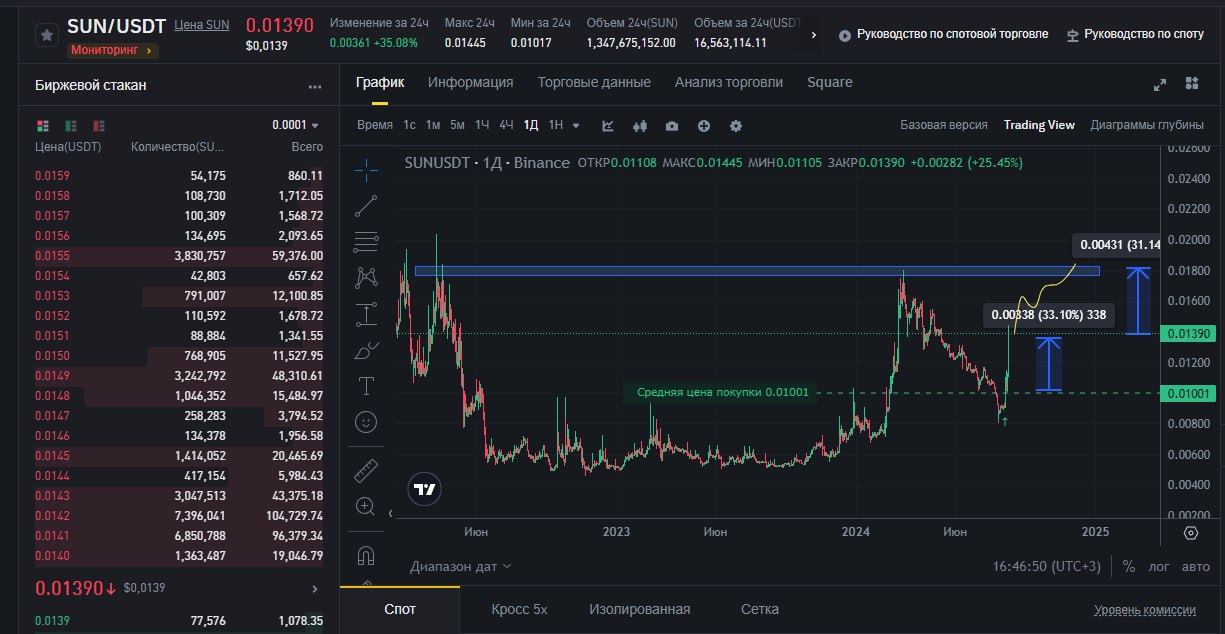This screenshot has width=1225, height=634.
Task: Switch to Trading View chart
Action: point(1039,125)
